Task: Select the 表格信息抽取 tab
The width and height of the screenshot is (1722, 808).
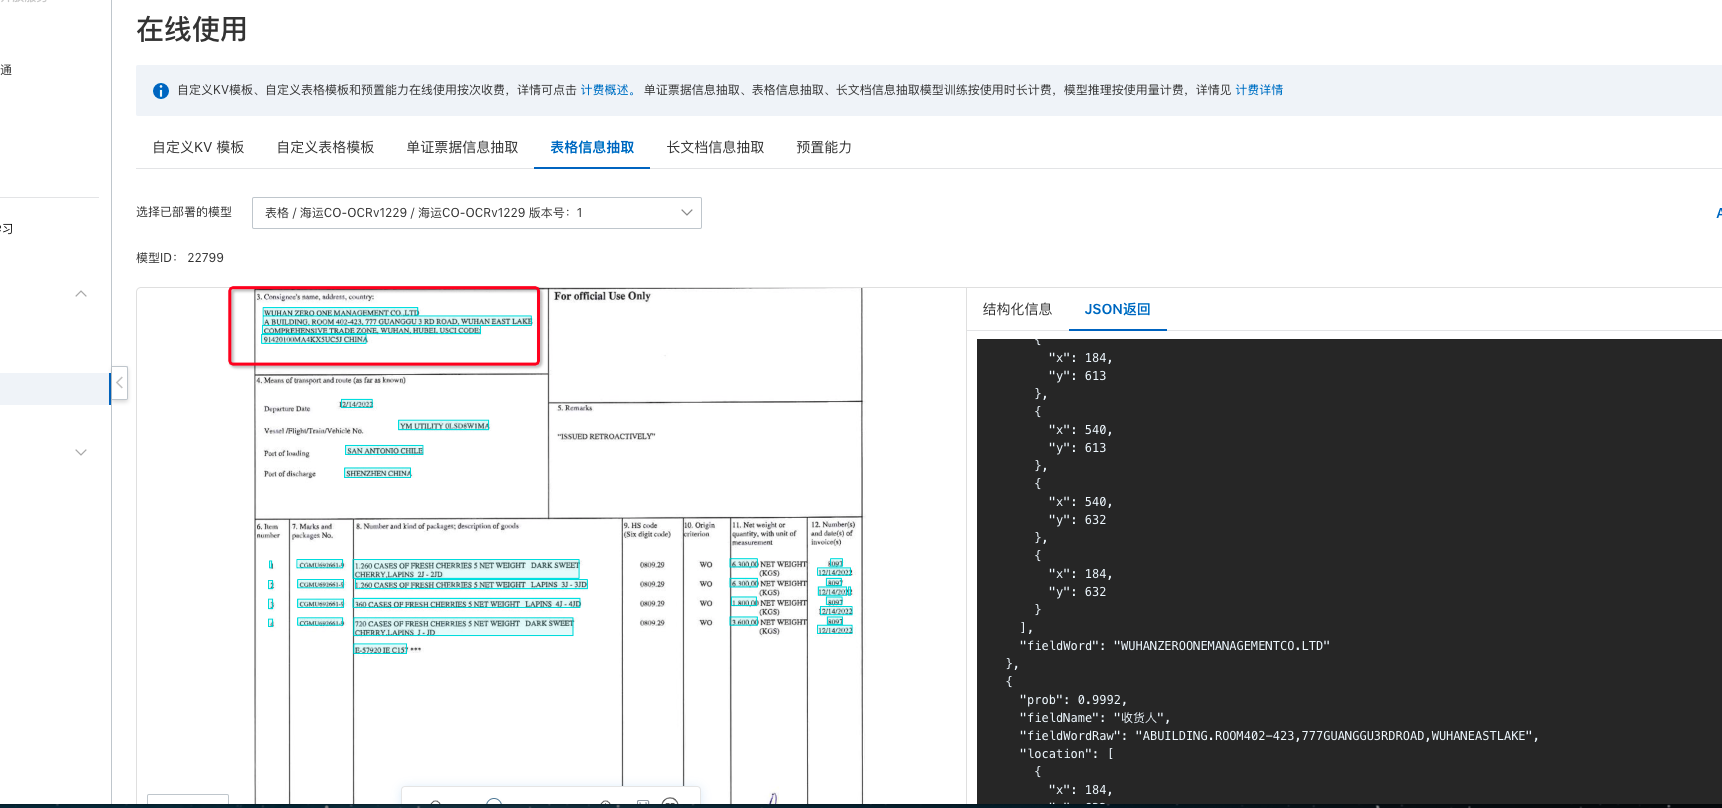Action: click(x=592, y=147)
